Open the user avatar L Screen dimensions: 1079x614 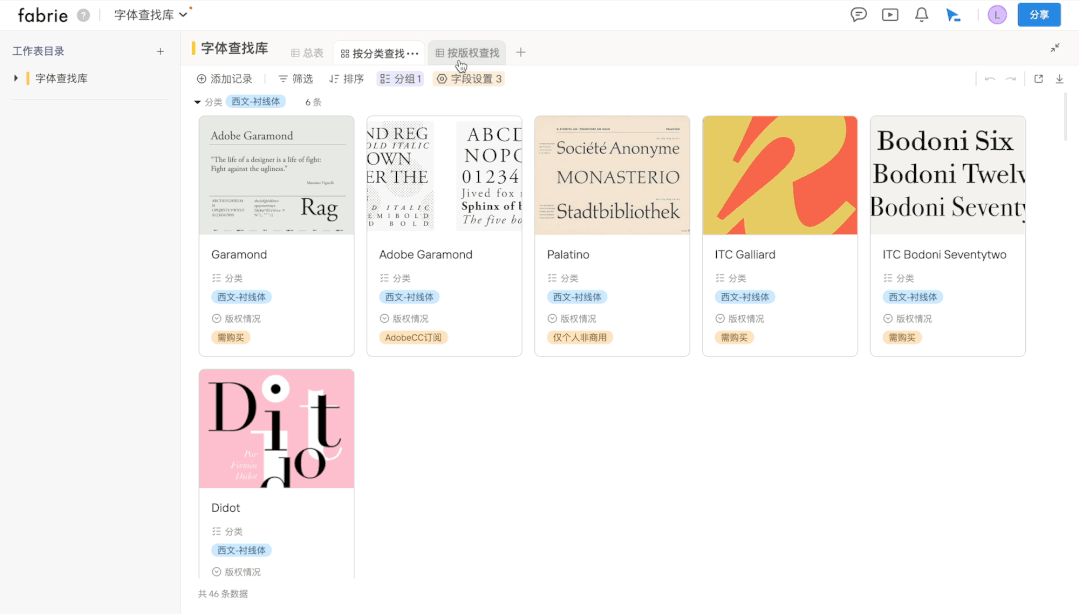point(997,14)
